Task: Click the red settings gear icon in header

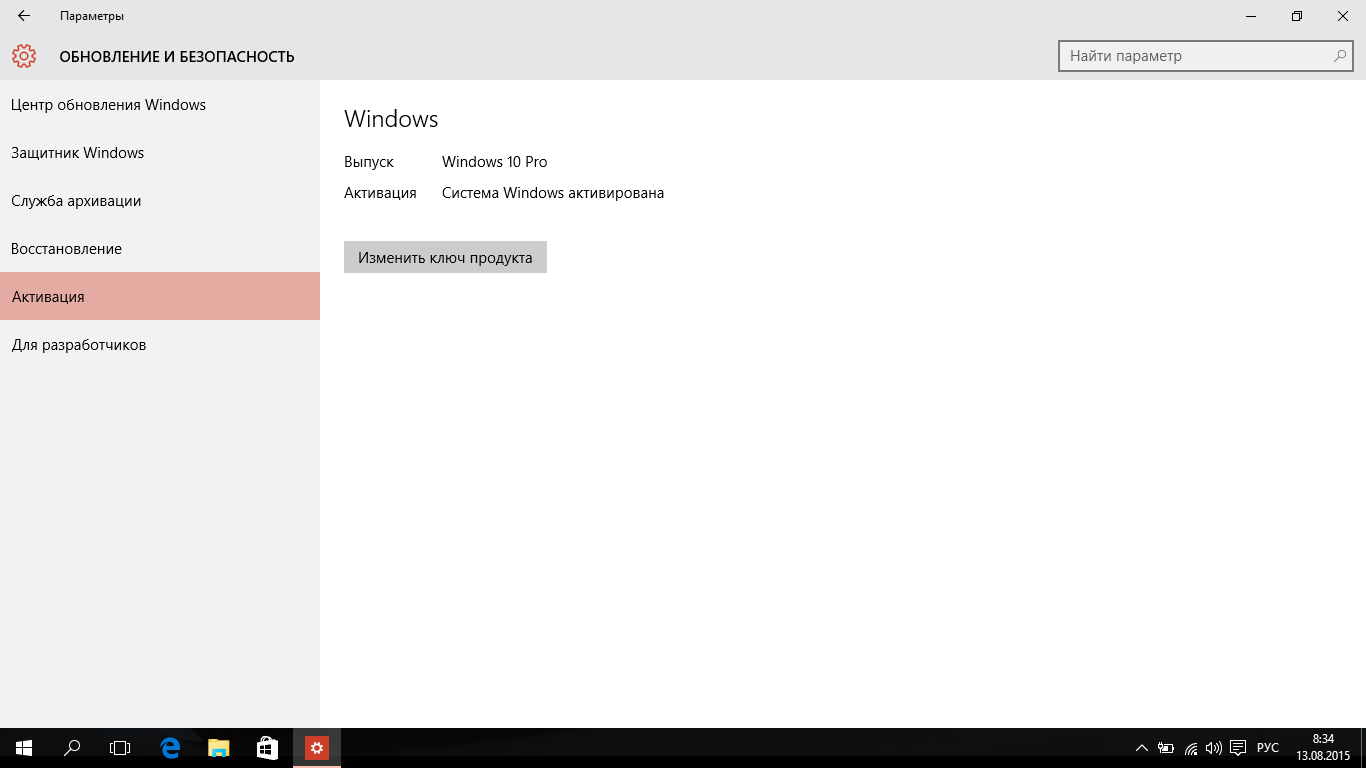Action: pyautogui.click(x=24, y=56)
